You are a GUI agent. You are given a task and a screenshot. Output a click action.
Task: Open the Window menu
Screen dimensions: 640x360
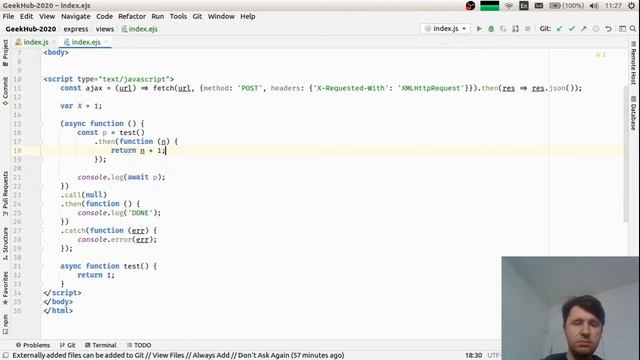click(221, 16)
